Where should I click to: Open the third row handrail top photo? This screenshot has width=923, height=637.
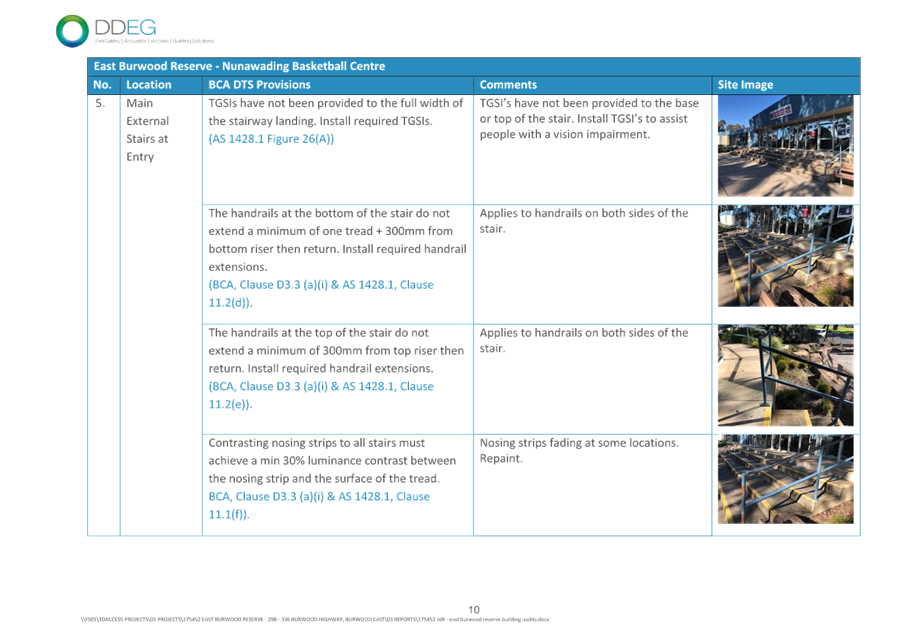[x=785, y=376]
